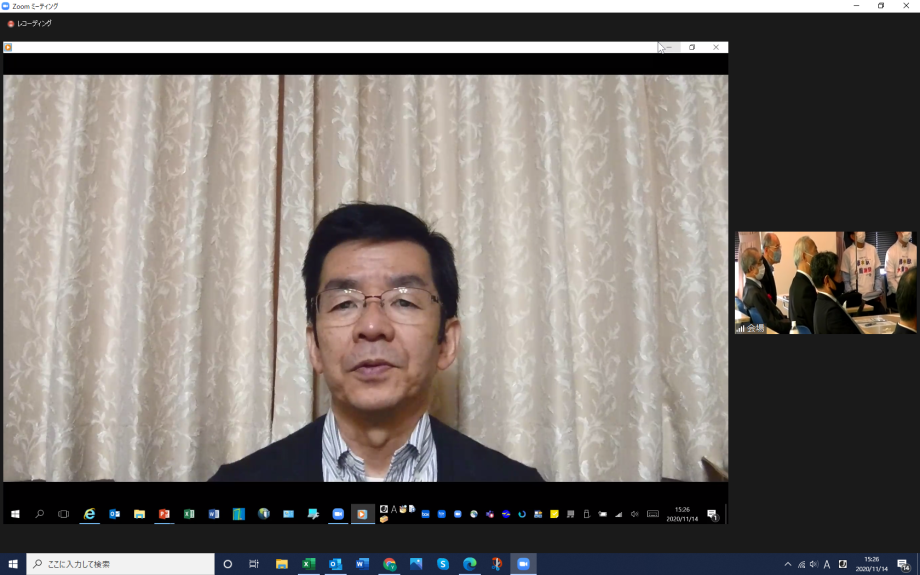The height and width of the screenshot is (575, 920).
Task: Click the レコーディング recording indicator
Action: tap(30, 23)
